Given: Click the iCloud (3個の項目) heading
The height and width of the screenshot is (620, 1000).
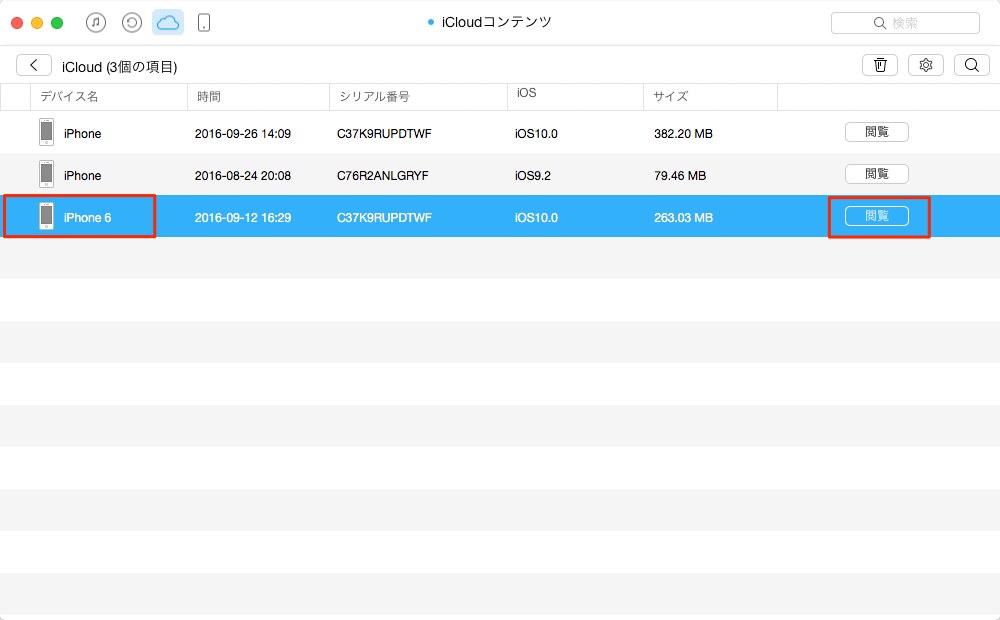Looking at the screenshot, I should point(119,67).
